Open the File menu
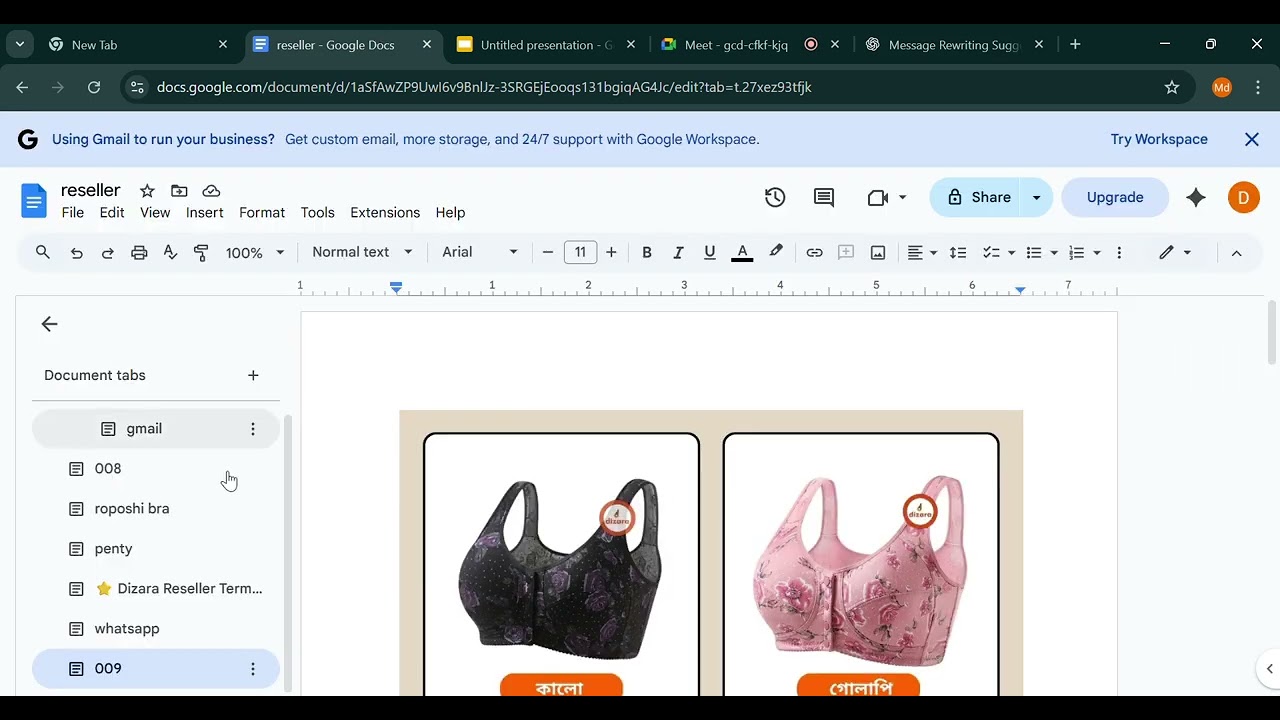Viewport: 1280px width, 720px height. 73,213
